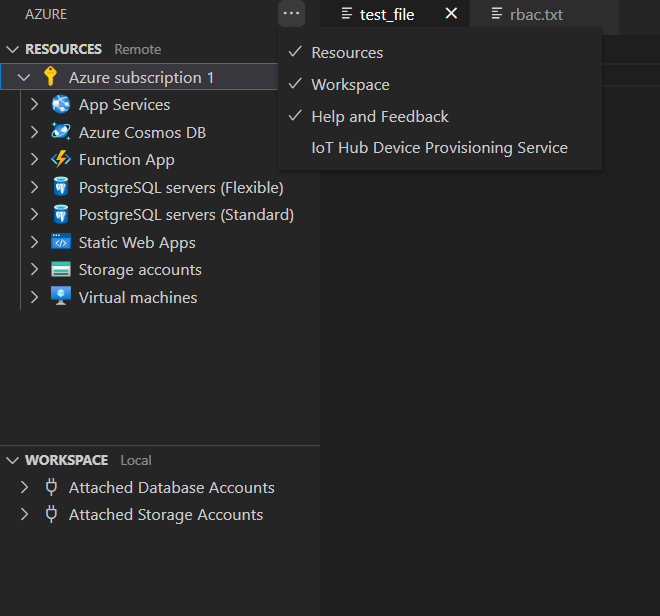
Task: Click the AZURE panel title
Action: (46, 14)
